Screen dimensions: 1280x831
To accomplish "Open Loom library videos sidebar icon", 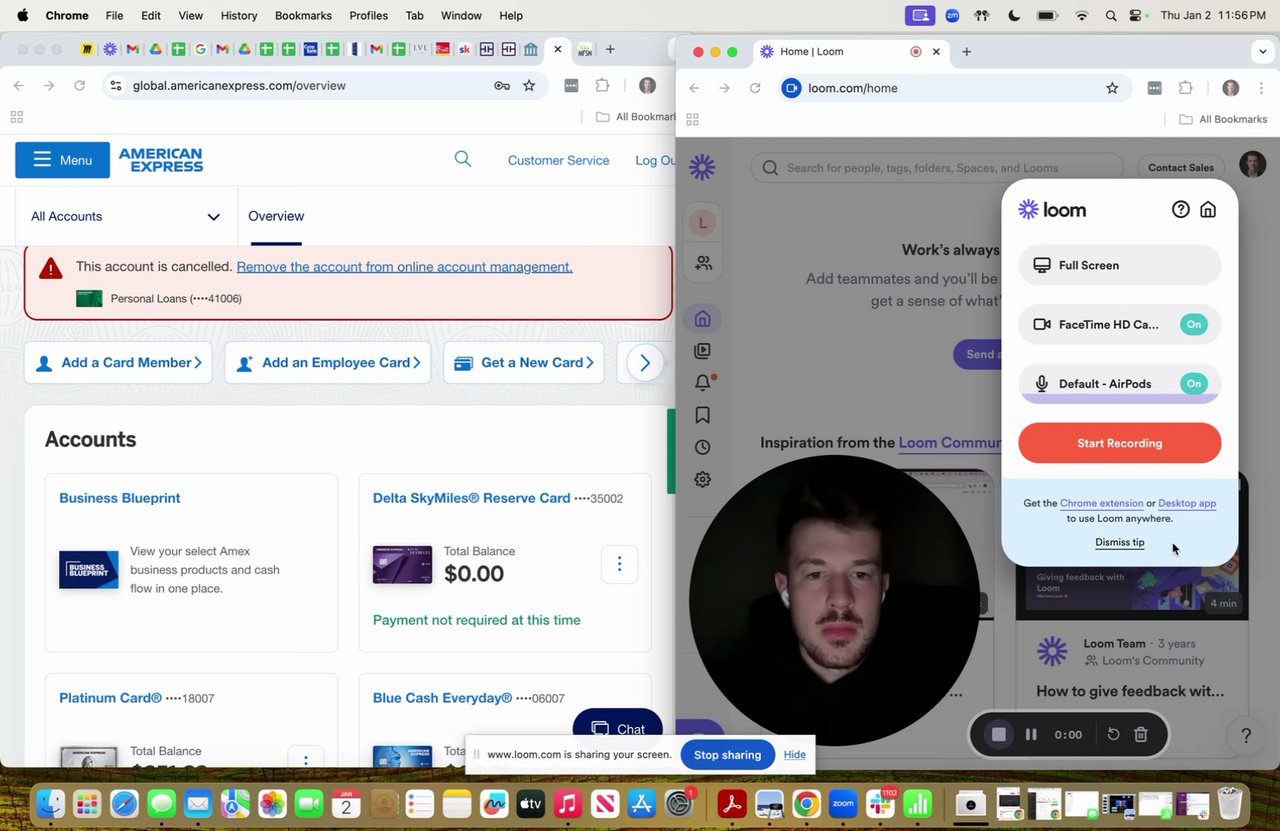I will pyautogui.click(x=702, y=351).
